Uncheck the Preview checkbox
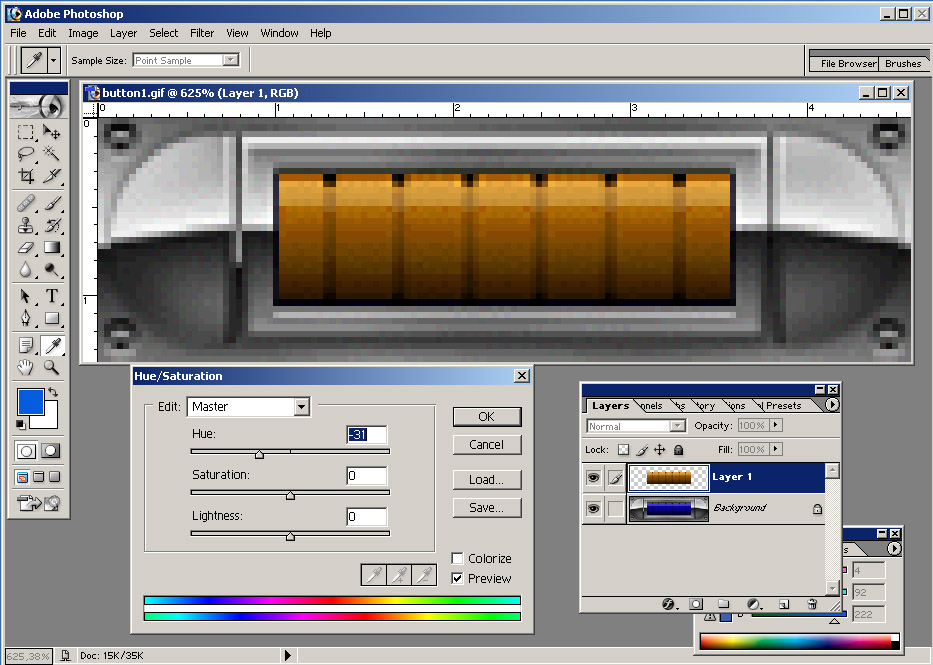This screenshot has width=933, height=665. click(x=457, y=578)
